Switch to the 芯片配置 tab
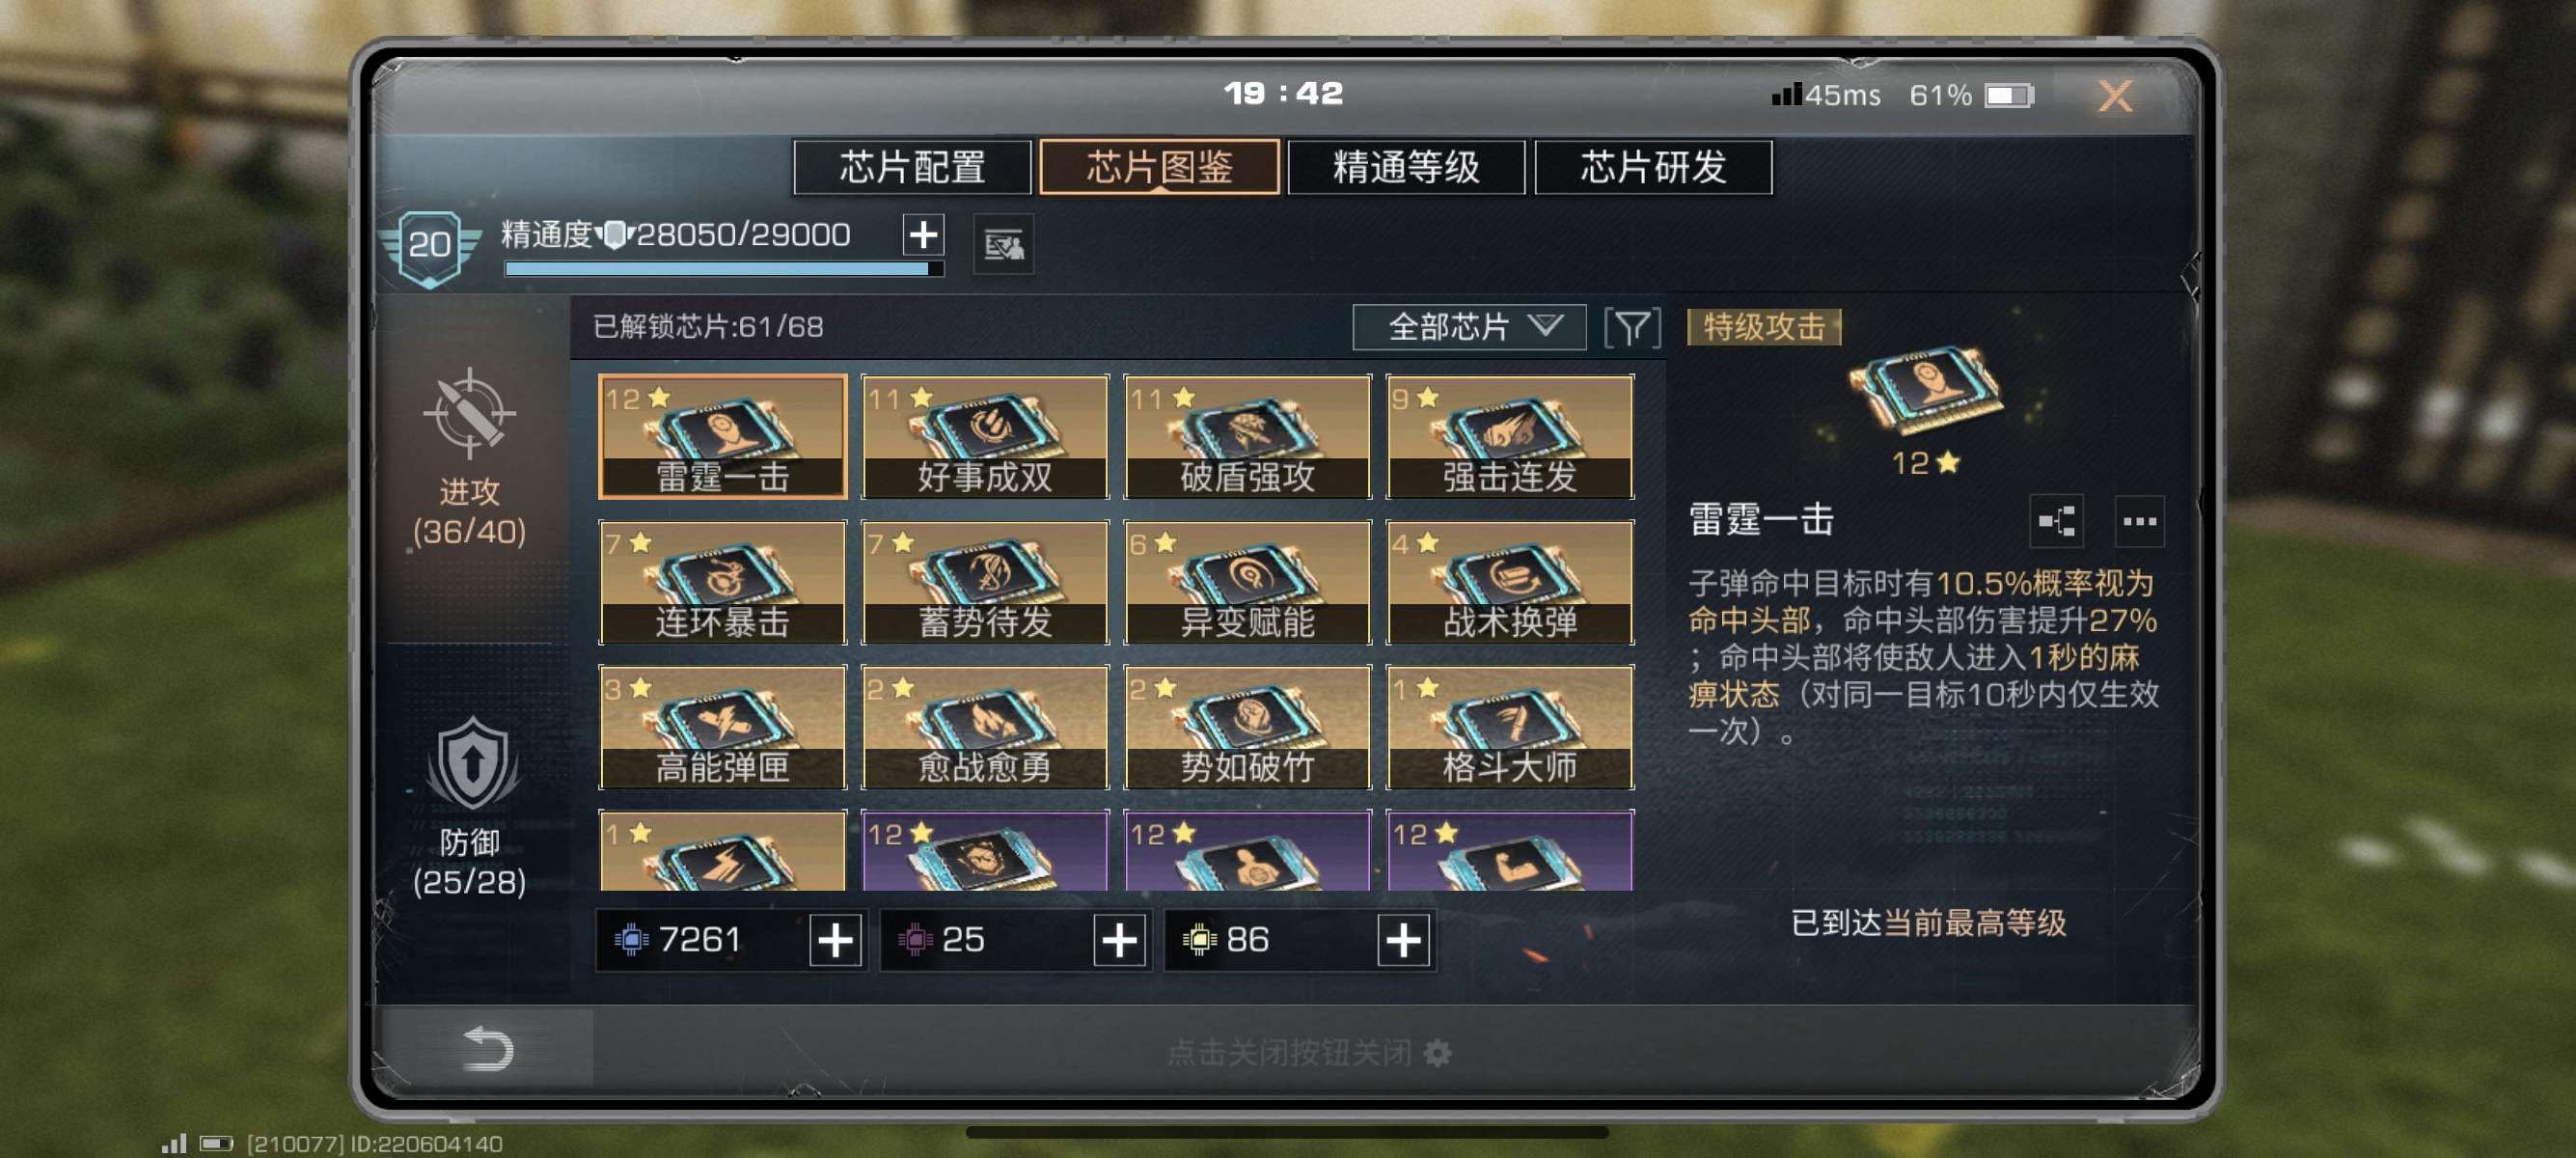Viewport: 2576px width, 1158px height. [911, 167]
